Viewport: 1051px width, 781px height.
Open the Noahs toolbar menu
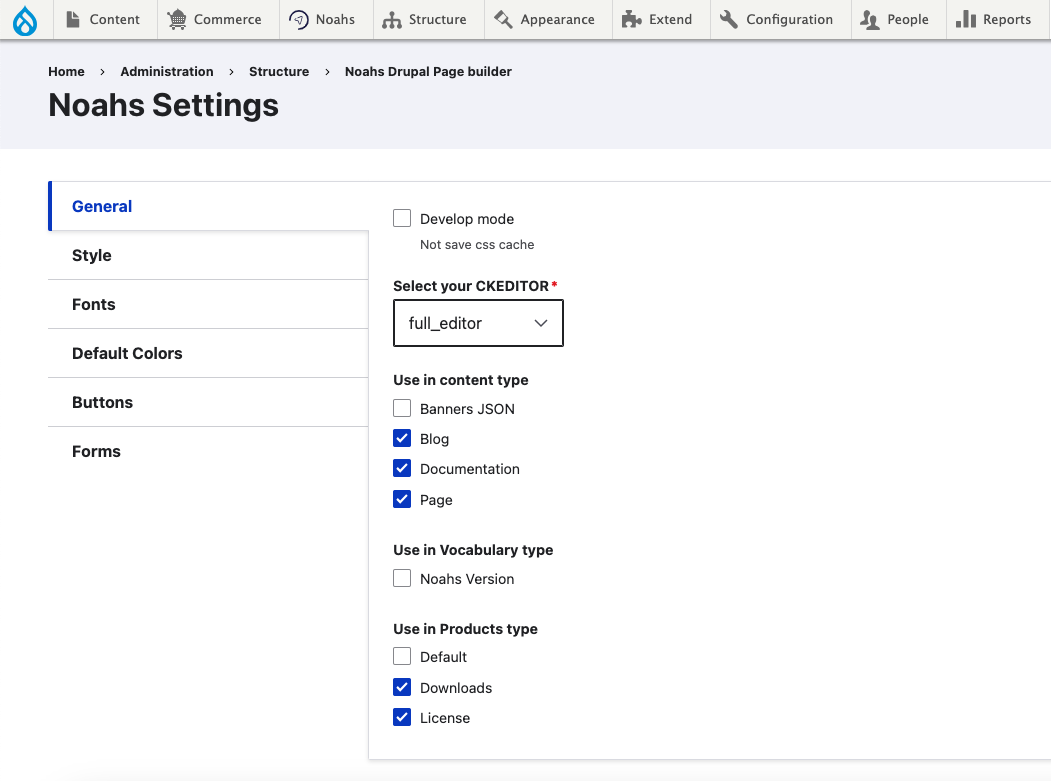click(326, 19)
